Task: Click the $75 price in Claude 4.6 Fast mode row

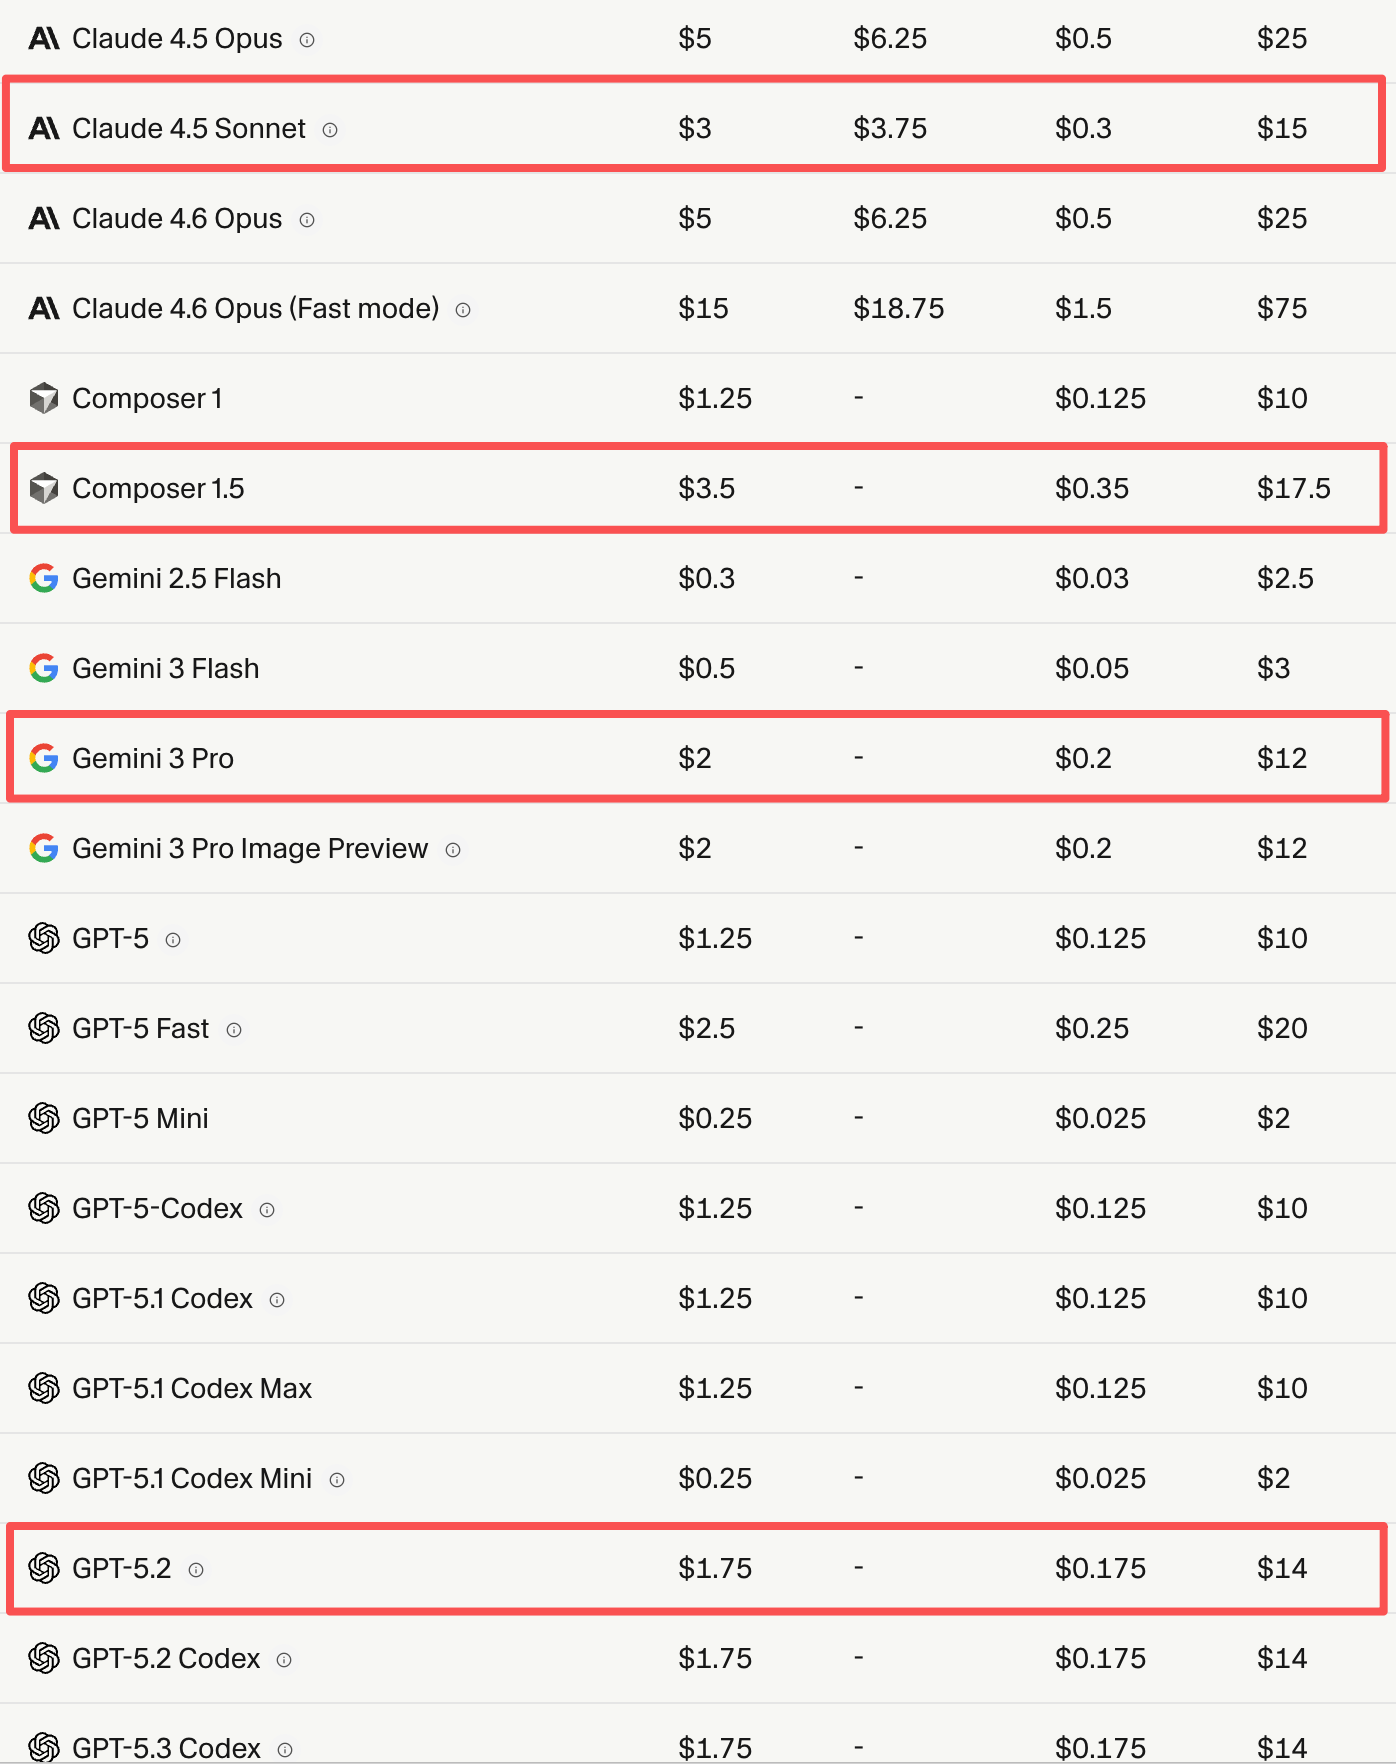Action: 1282,308
